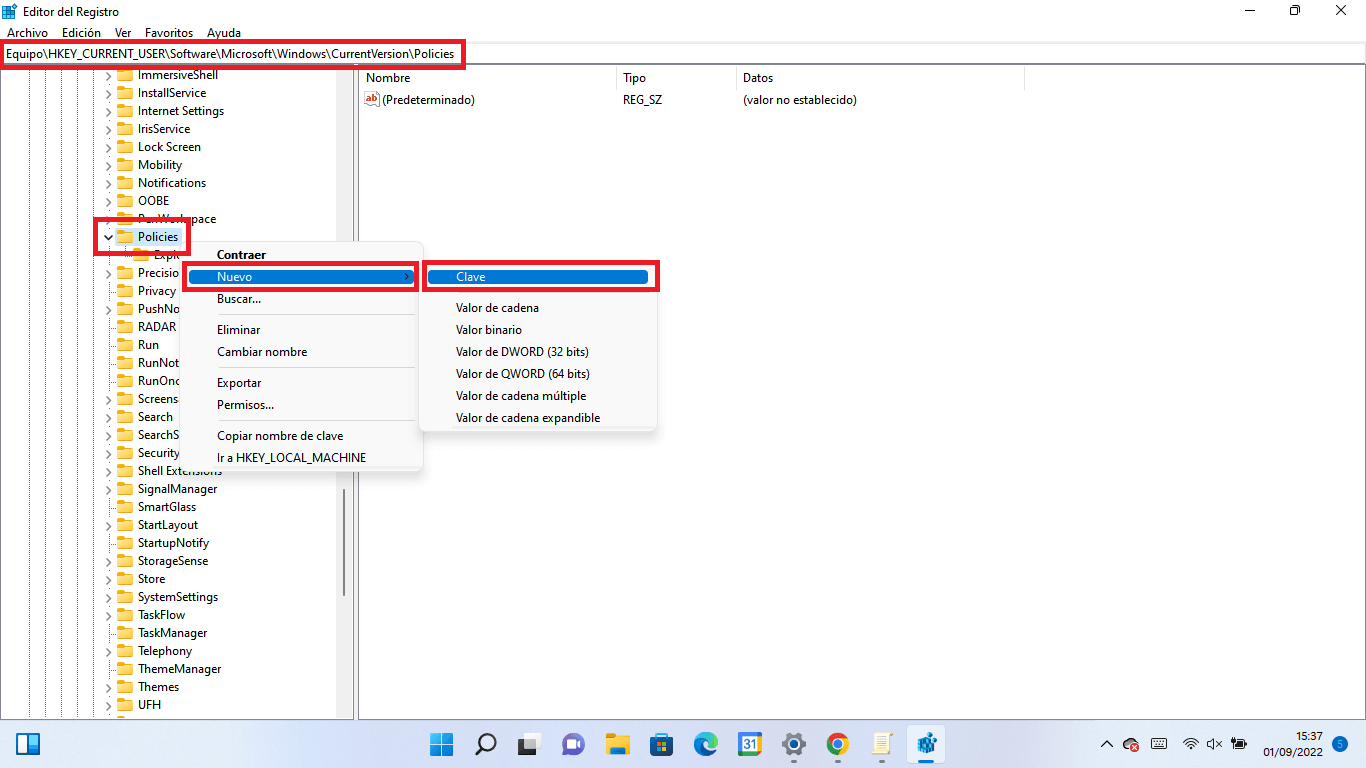
Task: Click the Wi-Fi network tray icon
Action: [1191, 744]
